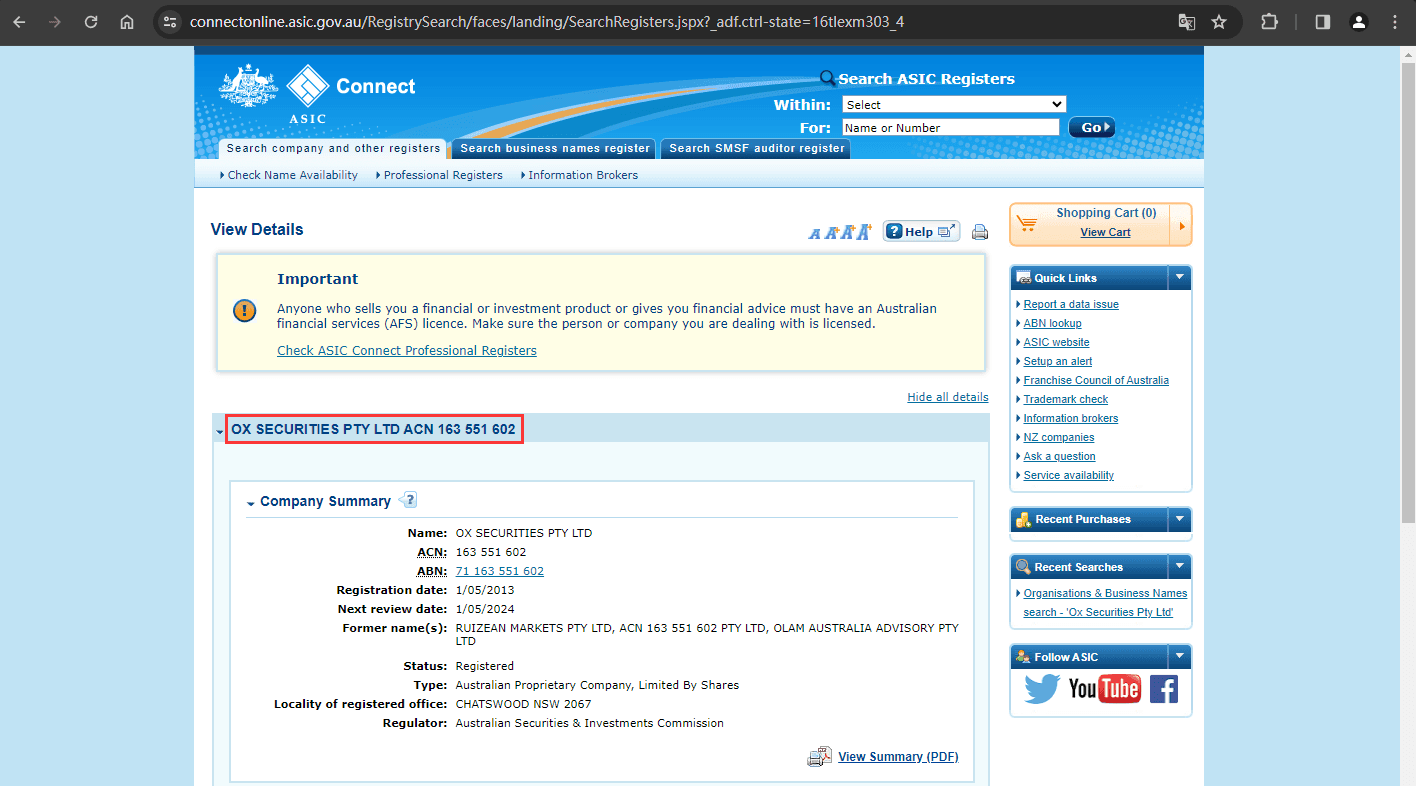Print the page with printer icon
This screenshot has height=786, width=1416.
pos(980,233)
